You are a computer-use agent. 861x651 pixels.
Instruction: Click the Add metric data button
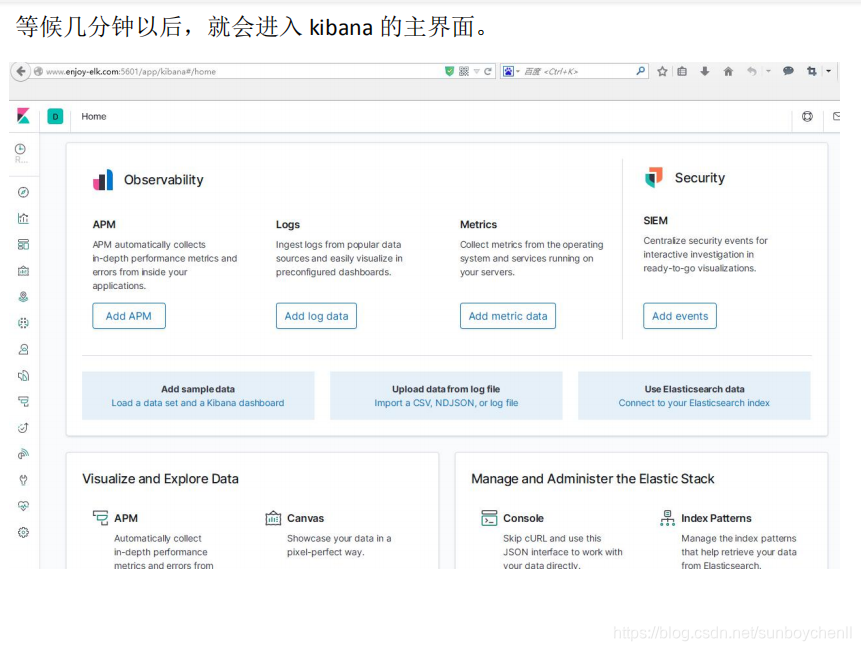pos(508,316)
